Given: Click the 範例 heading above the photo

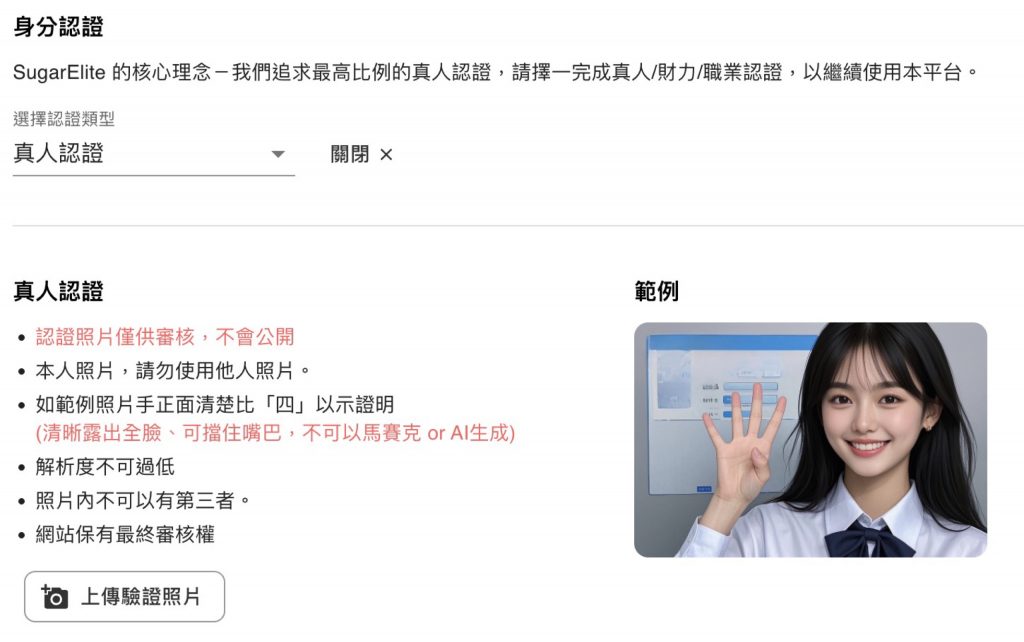Looking at the screenshot, I should click(x=656, y=291).
